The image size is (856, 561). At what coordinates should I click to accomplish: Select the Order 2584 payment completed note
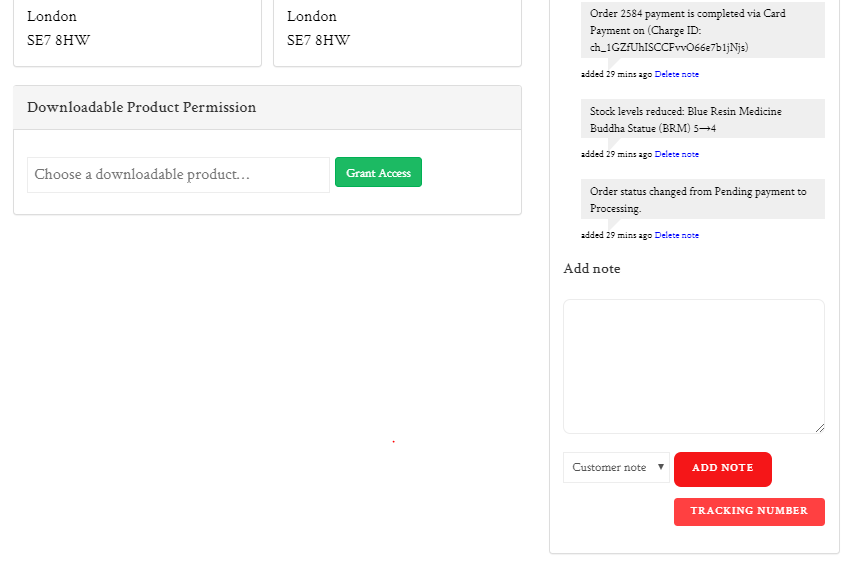click(x=702, y=30)
